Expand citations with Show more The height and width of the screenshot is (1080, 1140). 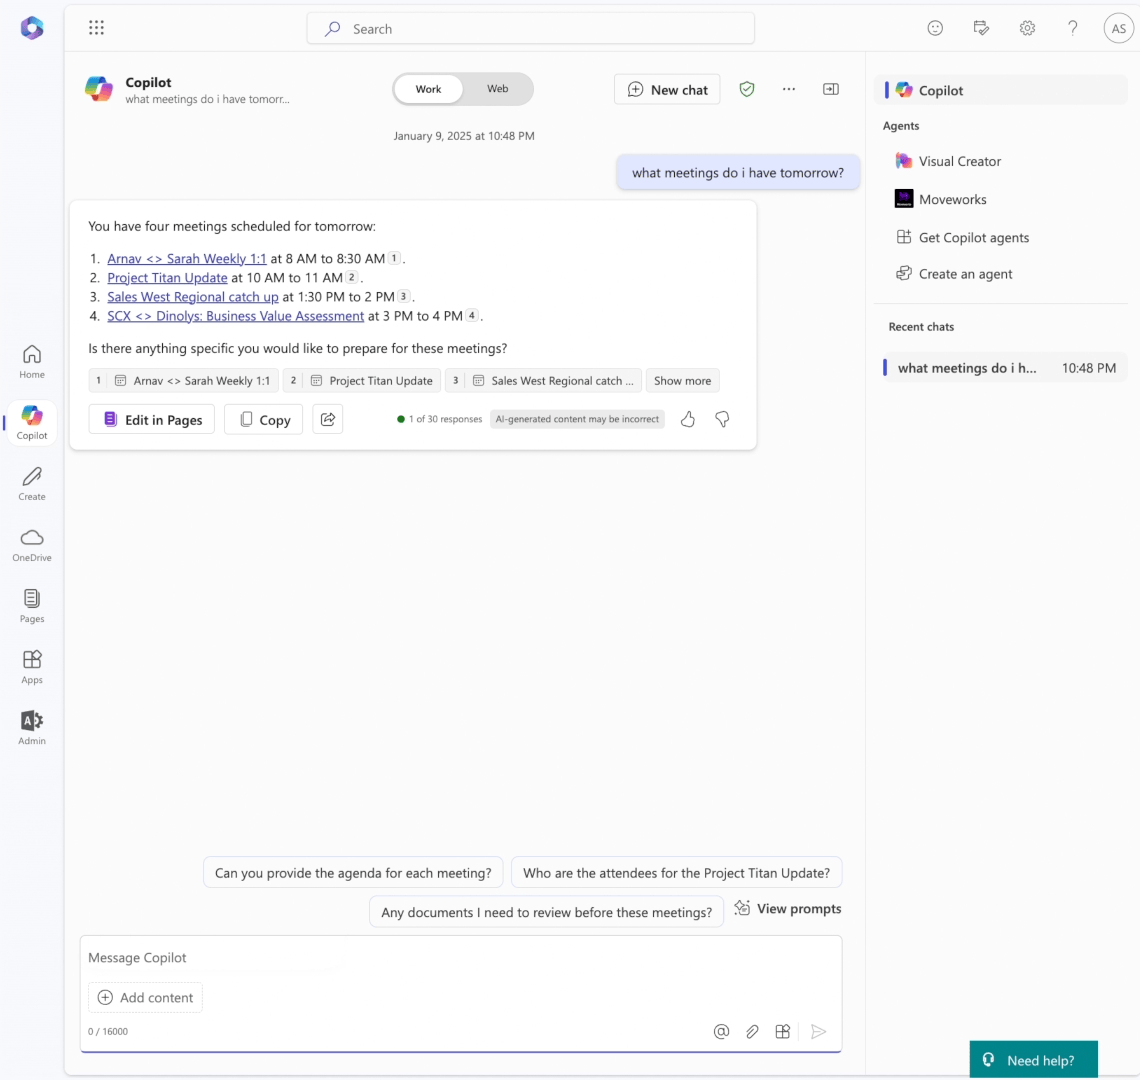coord(682,381)
